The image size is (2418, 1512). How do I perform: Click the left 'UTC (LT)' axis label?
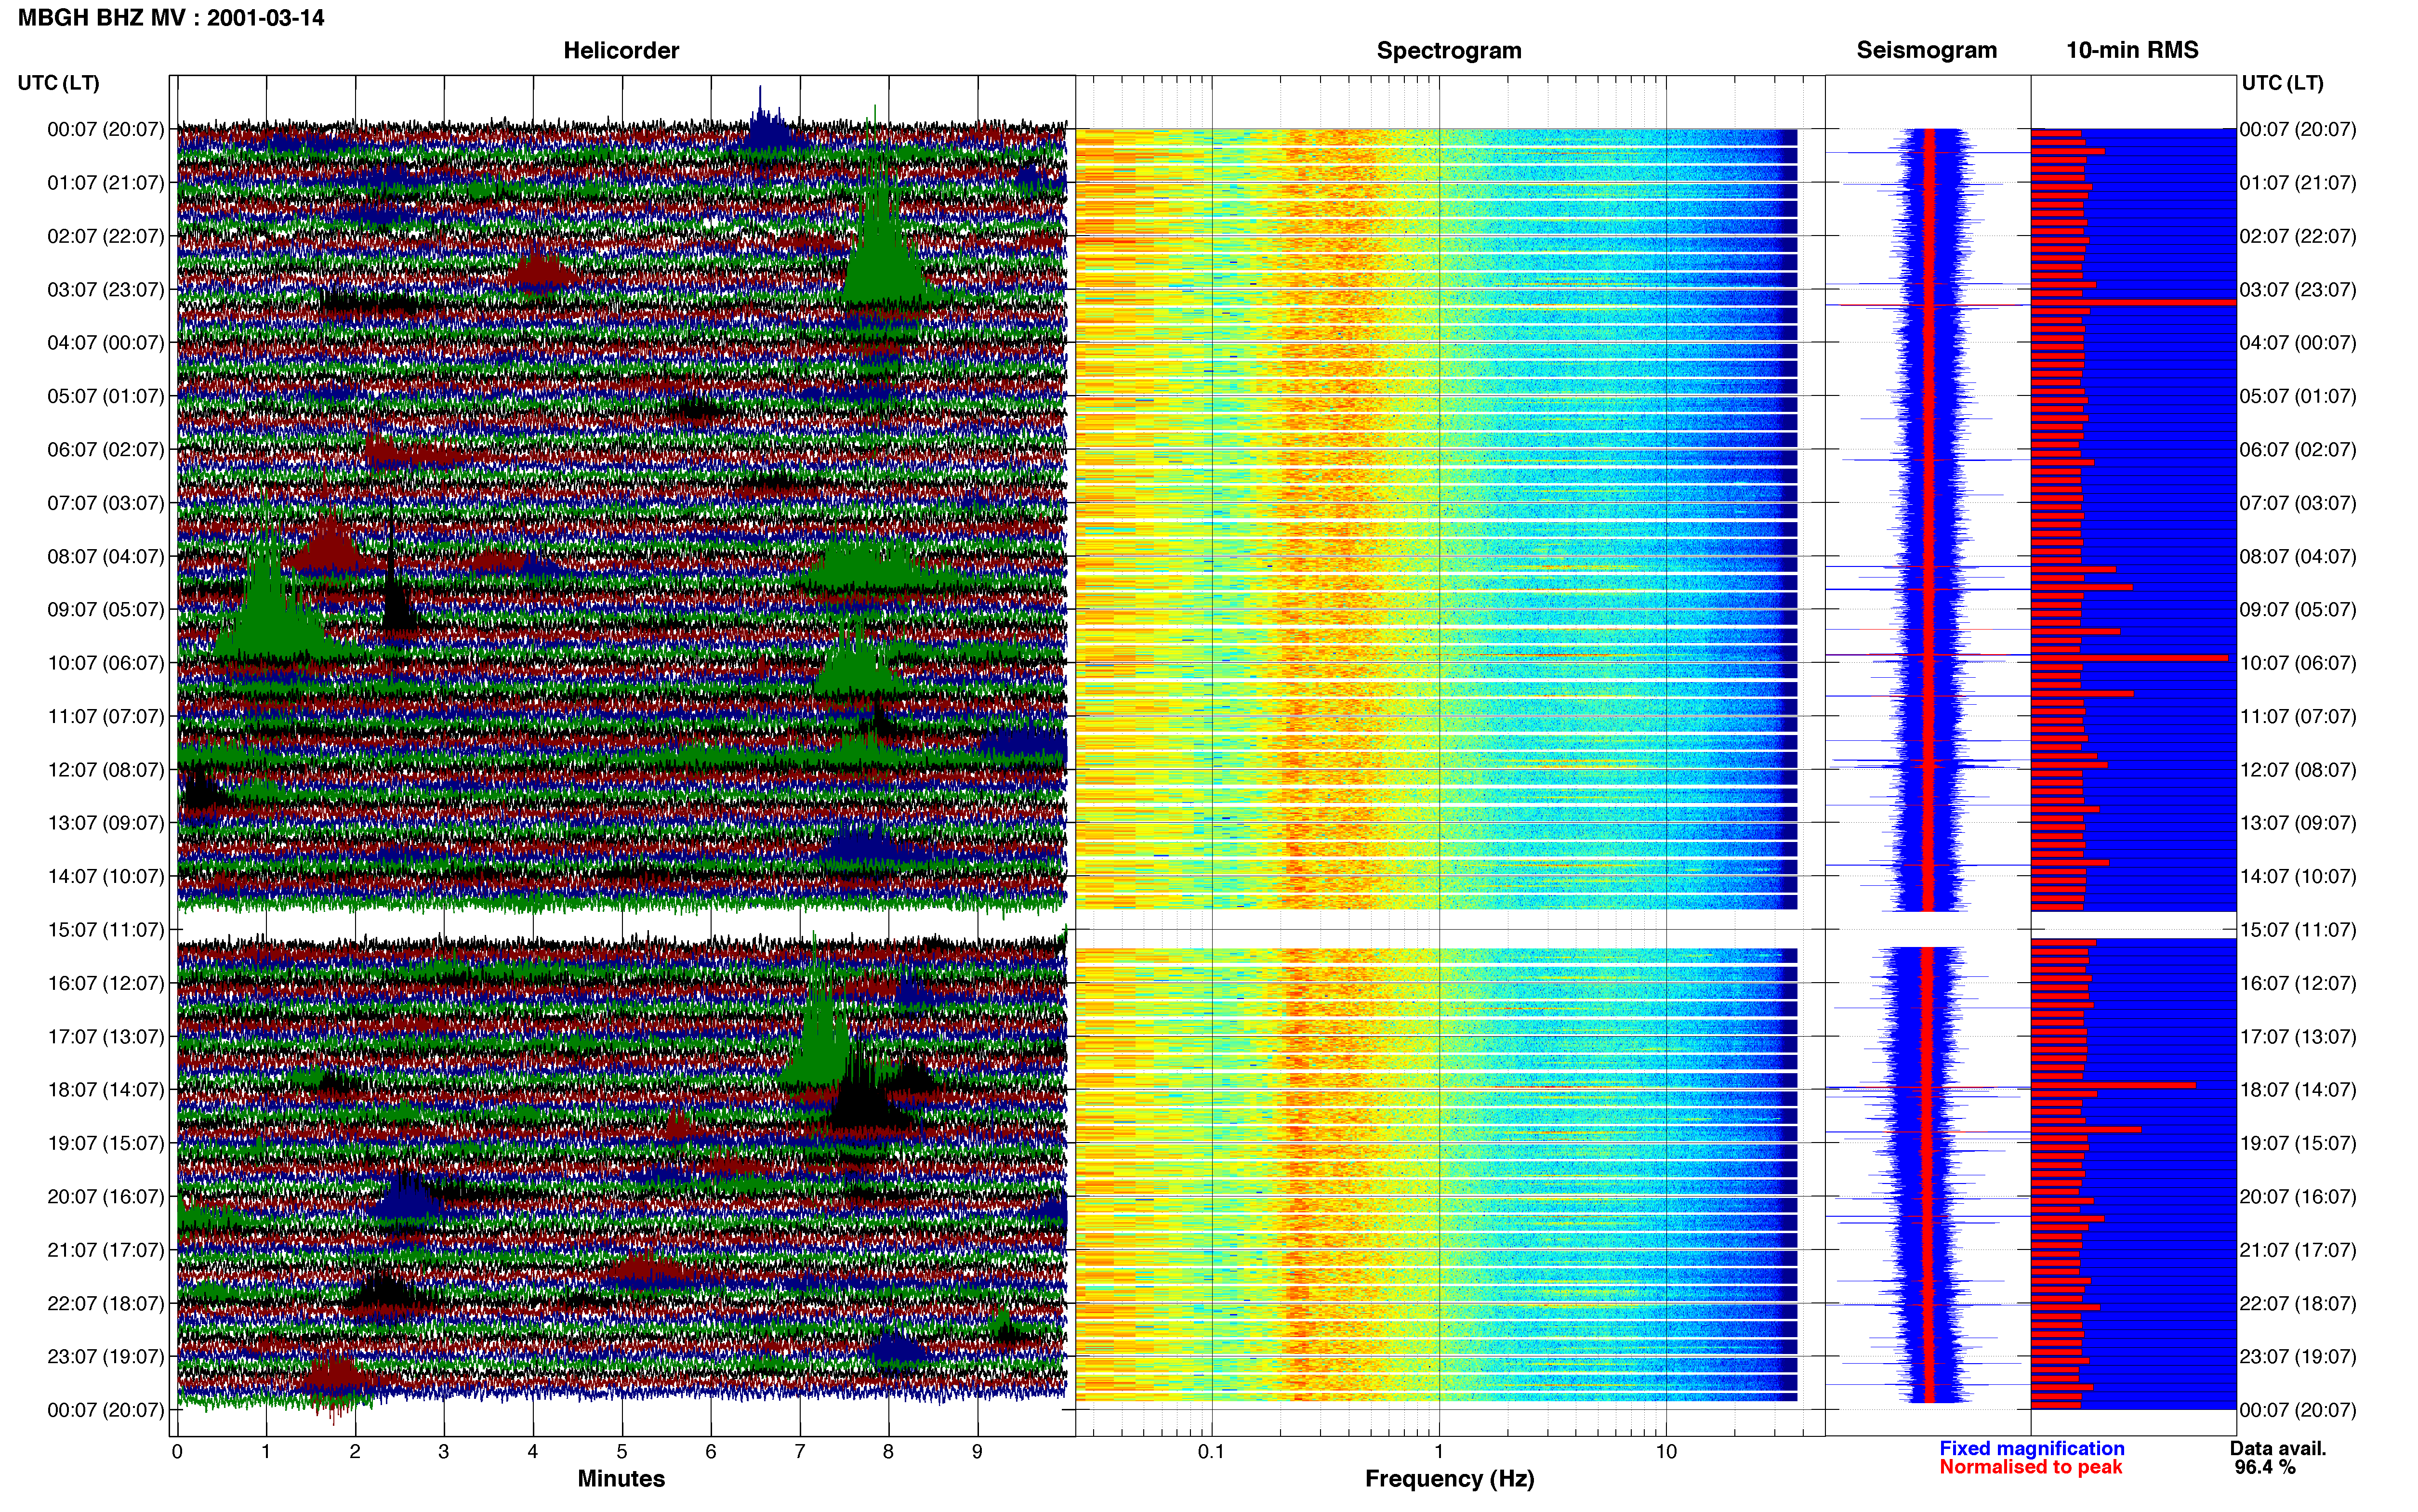pyautogui.click(x=59, y=83)
